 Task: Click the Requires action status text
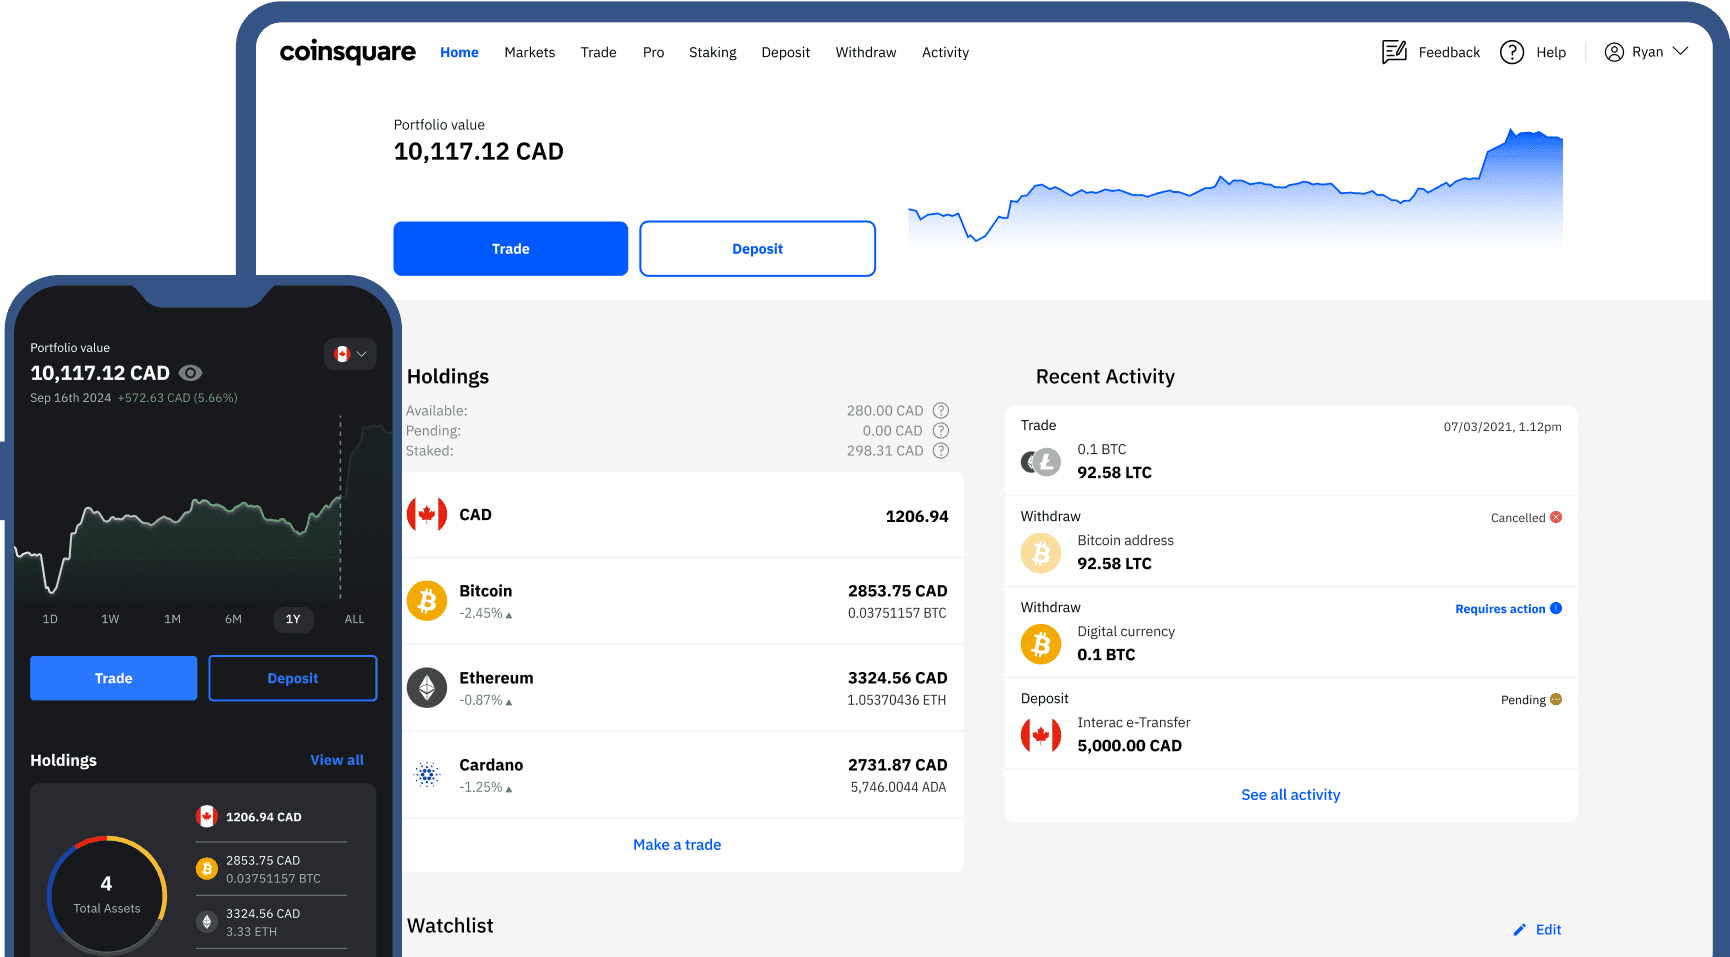tap(1500, 609)
